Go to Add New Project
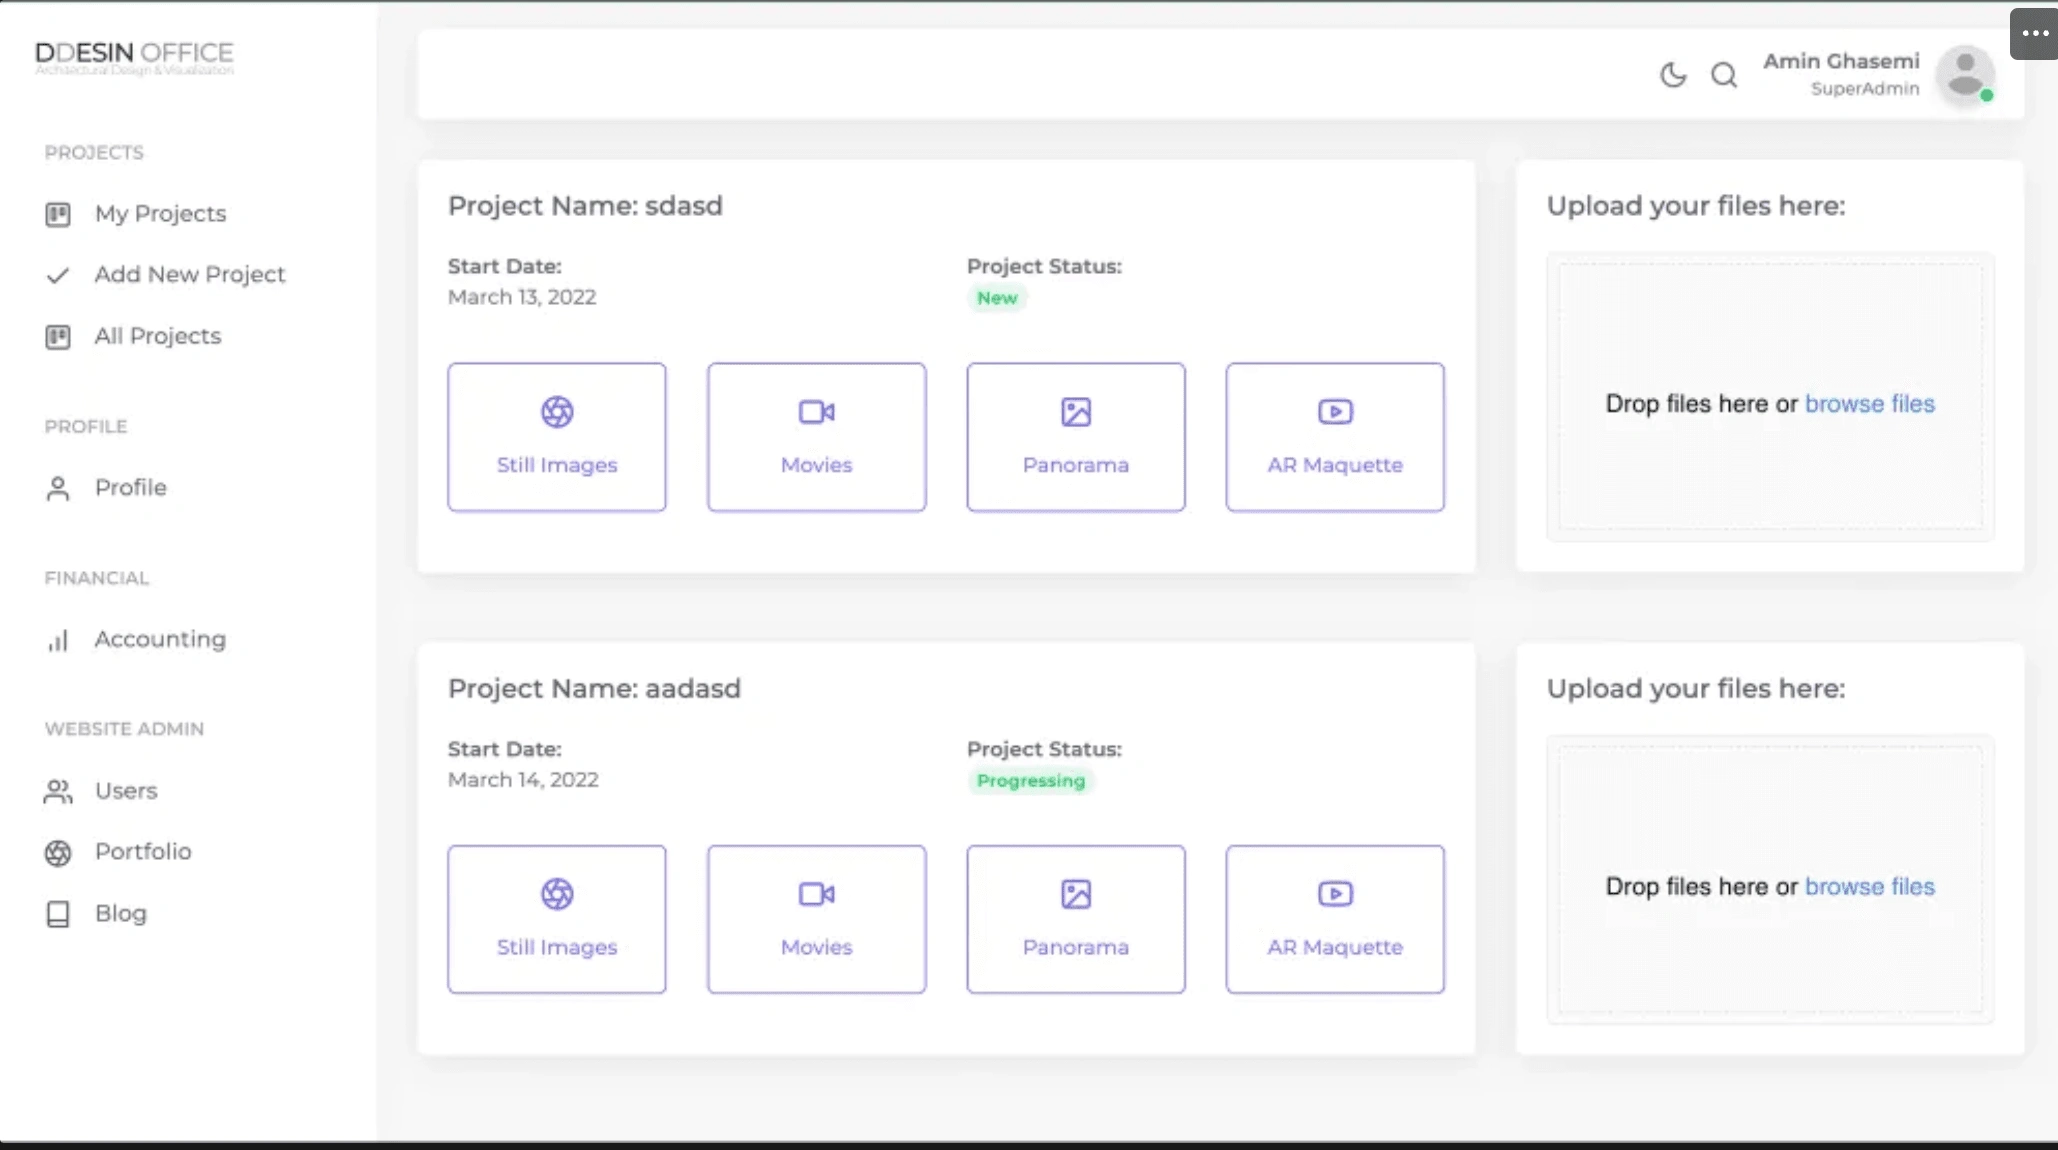 [x=190, y=274]
